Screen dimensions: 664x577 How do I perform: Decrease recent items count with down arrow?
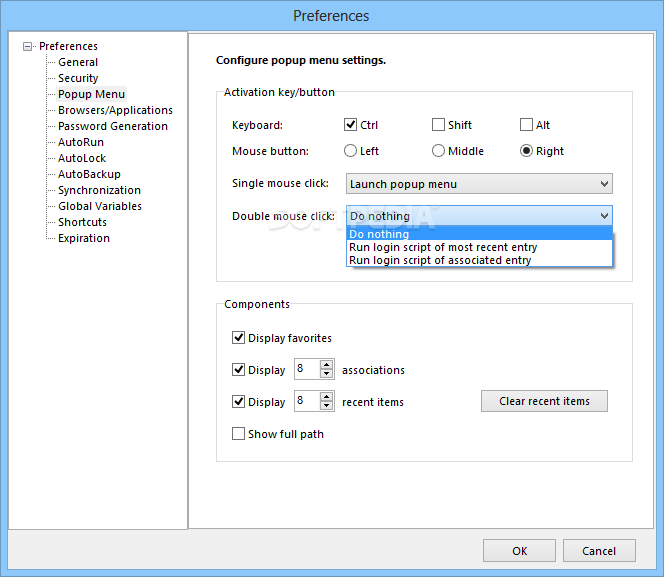(x=326, y=406)
